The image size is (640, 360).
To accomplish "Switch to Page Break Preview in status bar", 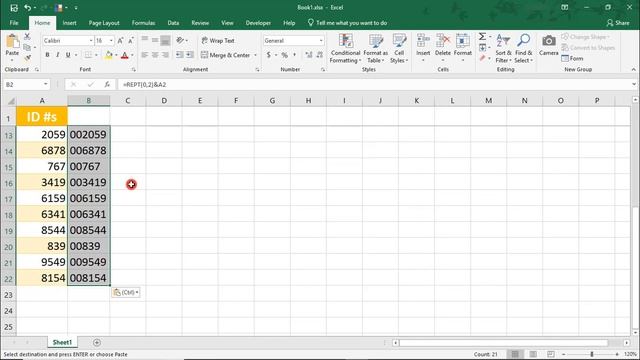I will (x=551, y=354).
